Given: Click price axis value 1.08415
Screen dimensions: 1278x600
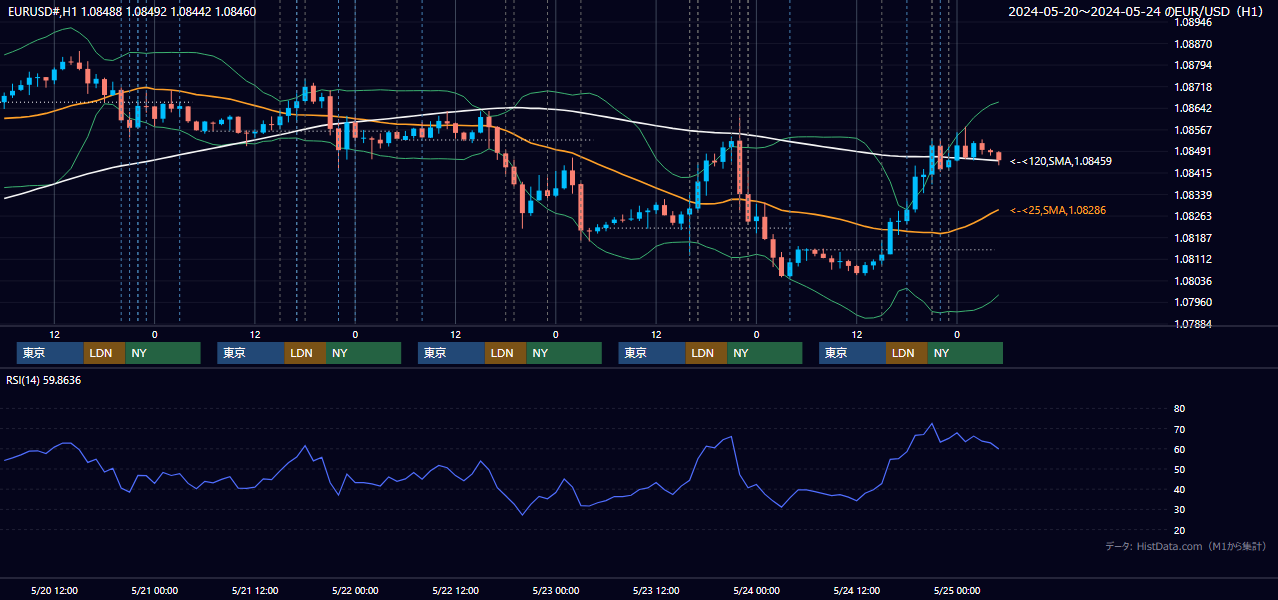Looking at the screenshot, I should pos(1193,173).
